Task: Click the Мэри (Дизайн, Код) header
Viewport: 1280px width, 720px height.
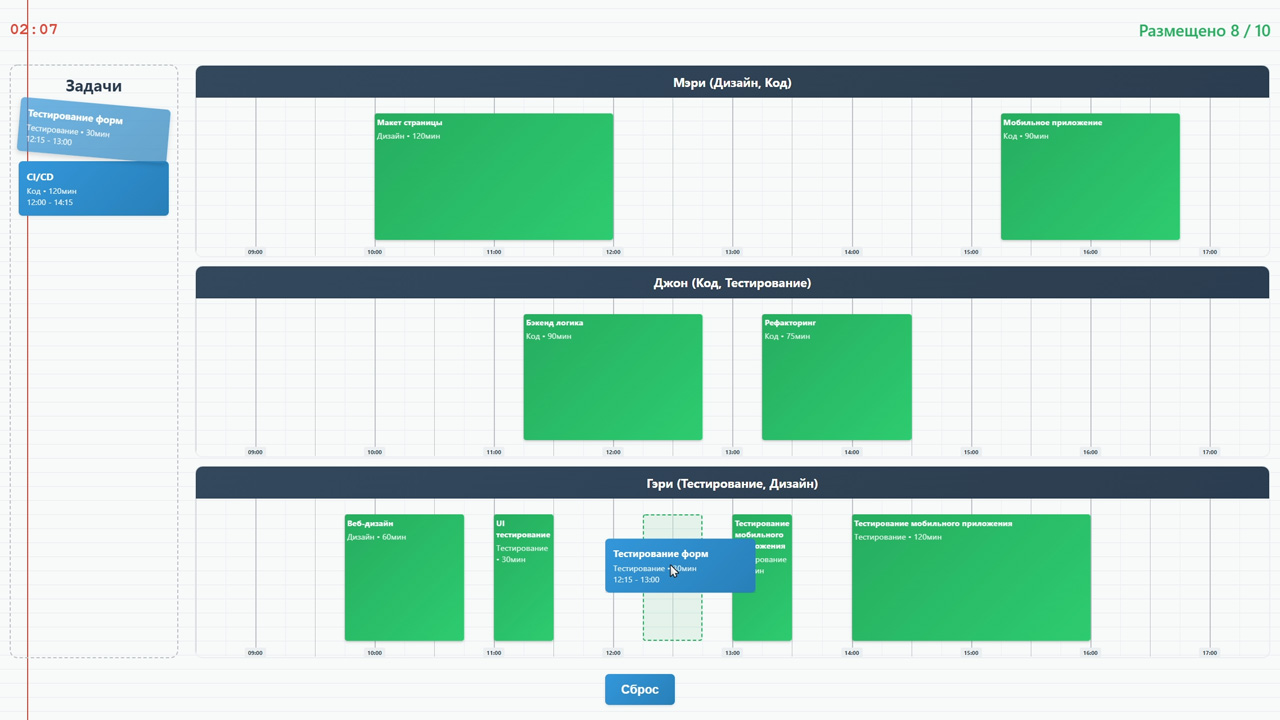Action: [x=732, y=83]
